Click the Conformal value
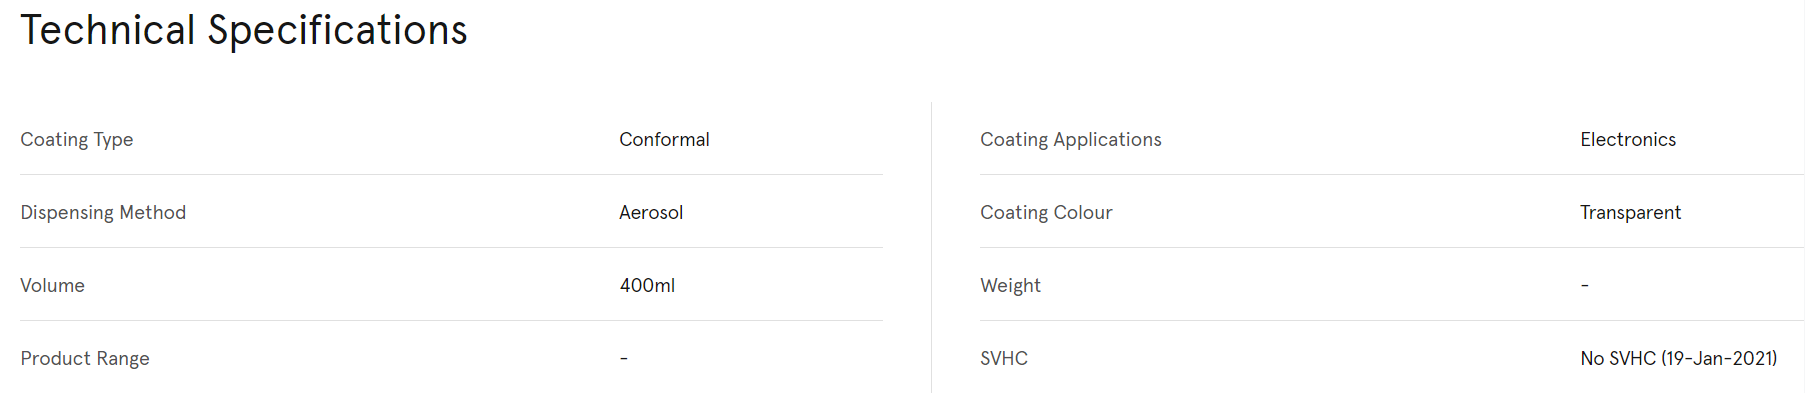The height and width of the screenshot is (393, 1805). (x=664, y=139)
